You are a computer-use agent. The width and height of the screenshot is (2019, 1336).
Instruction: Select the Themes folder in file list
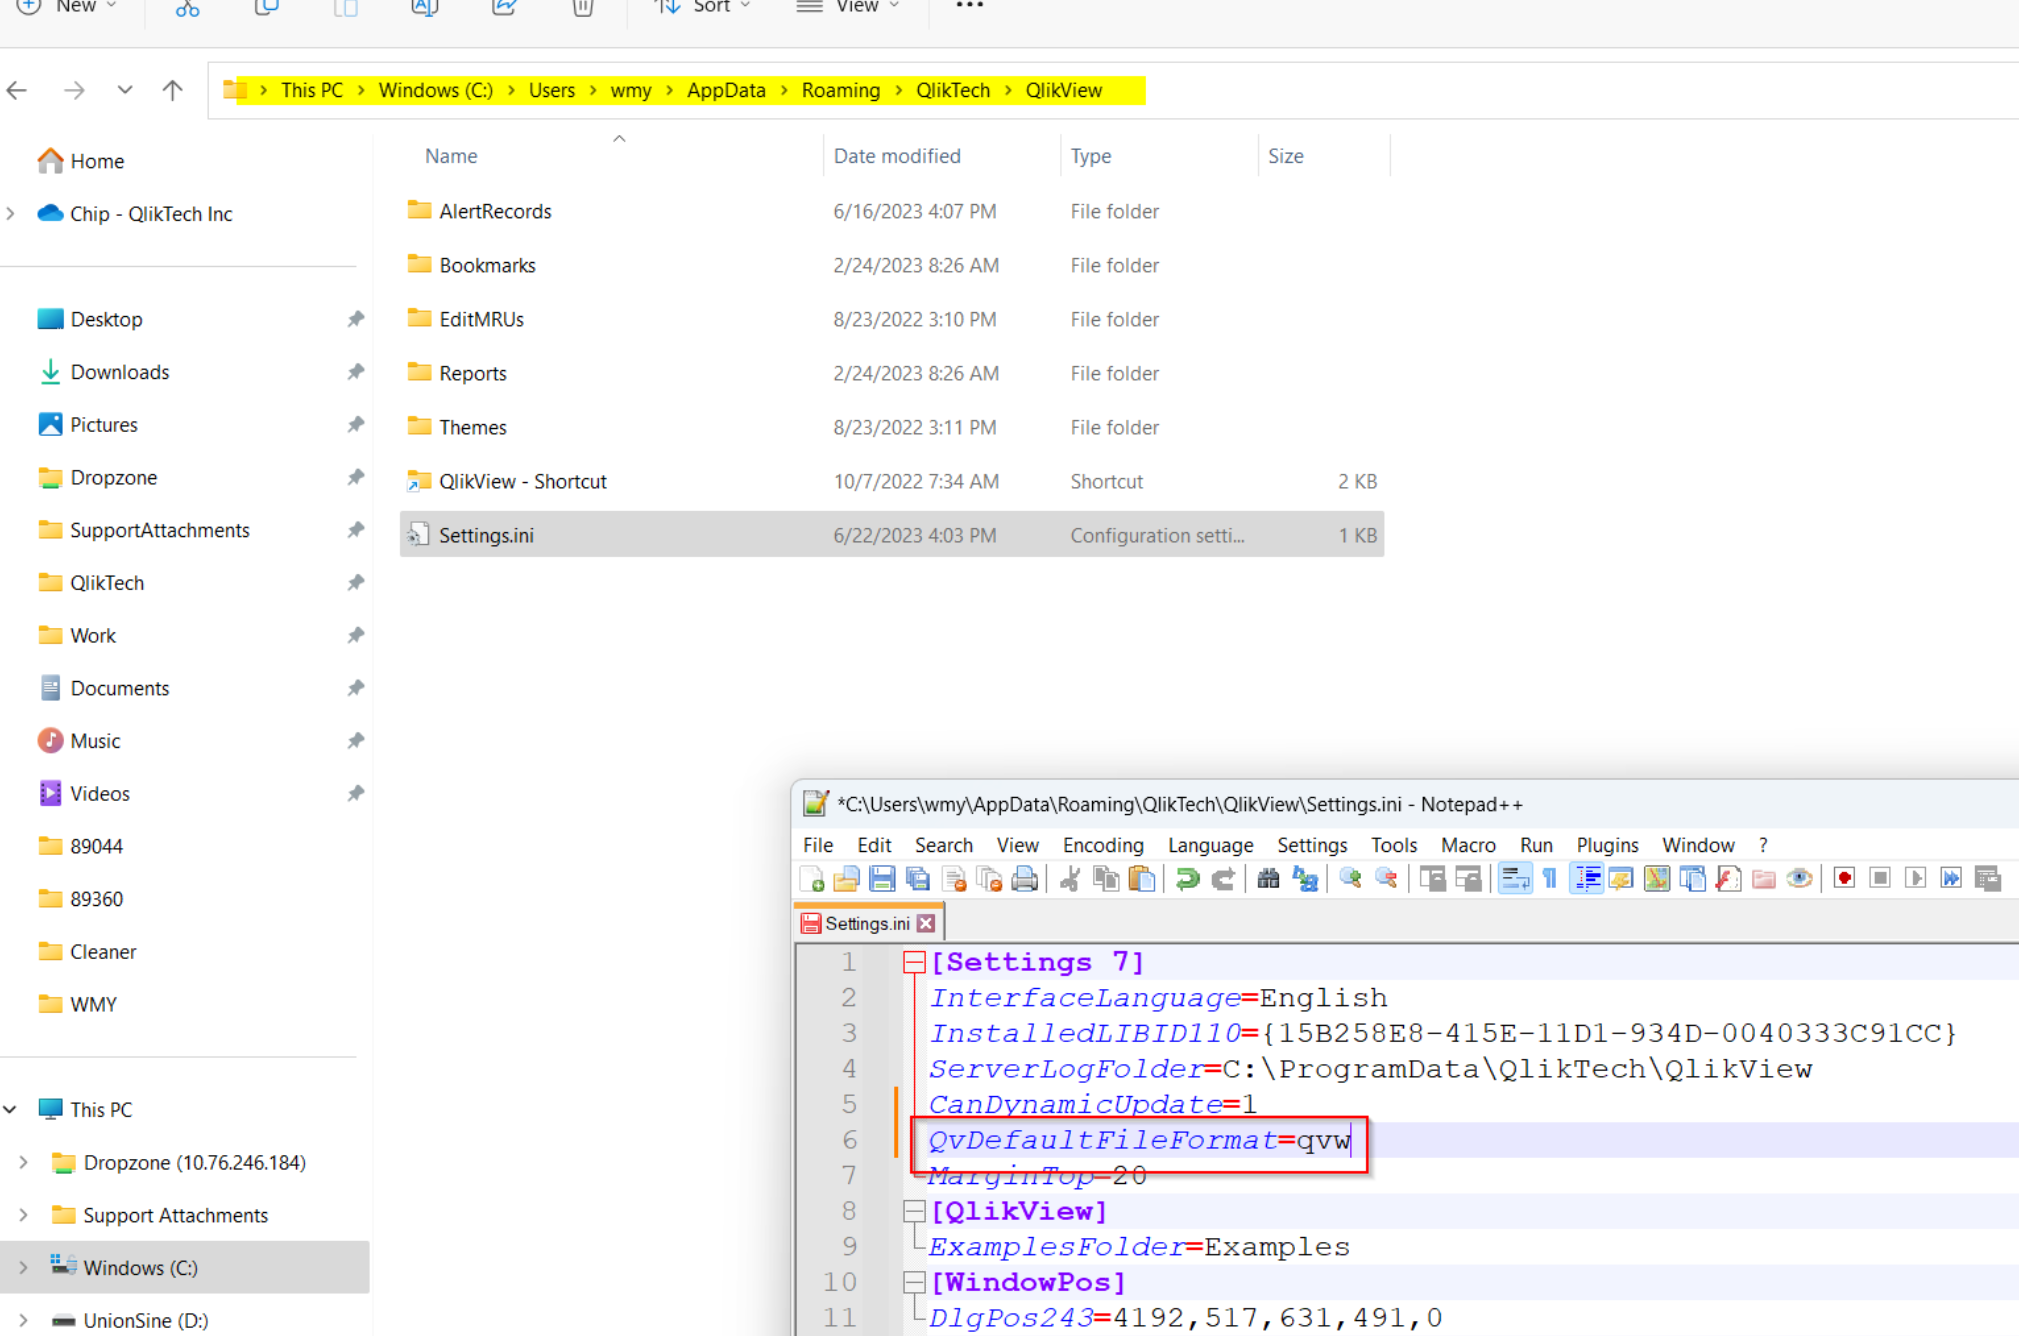click(472, 427)
